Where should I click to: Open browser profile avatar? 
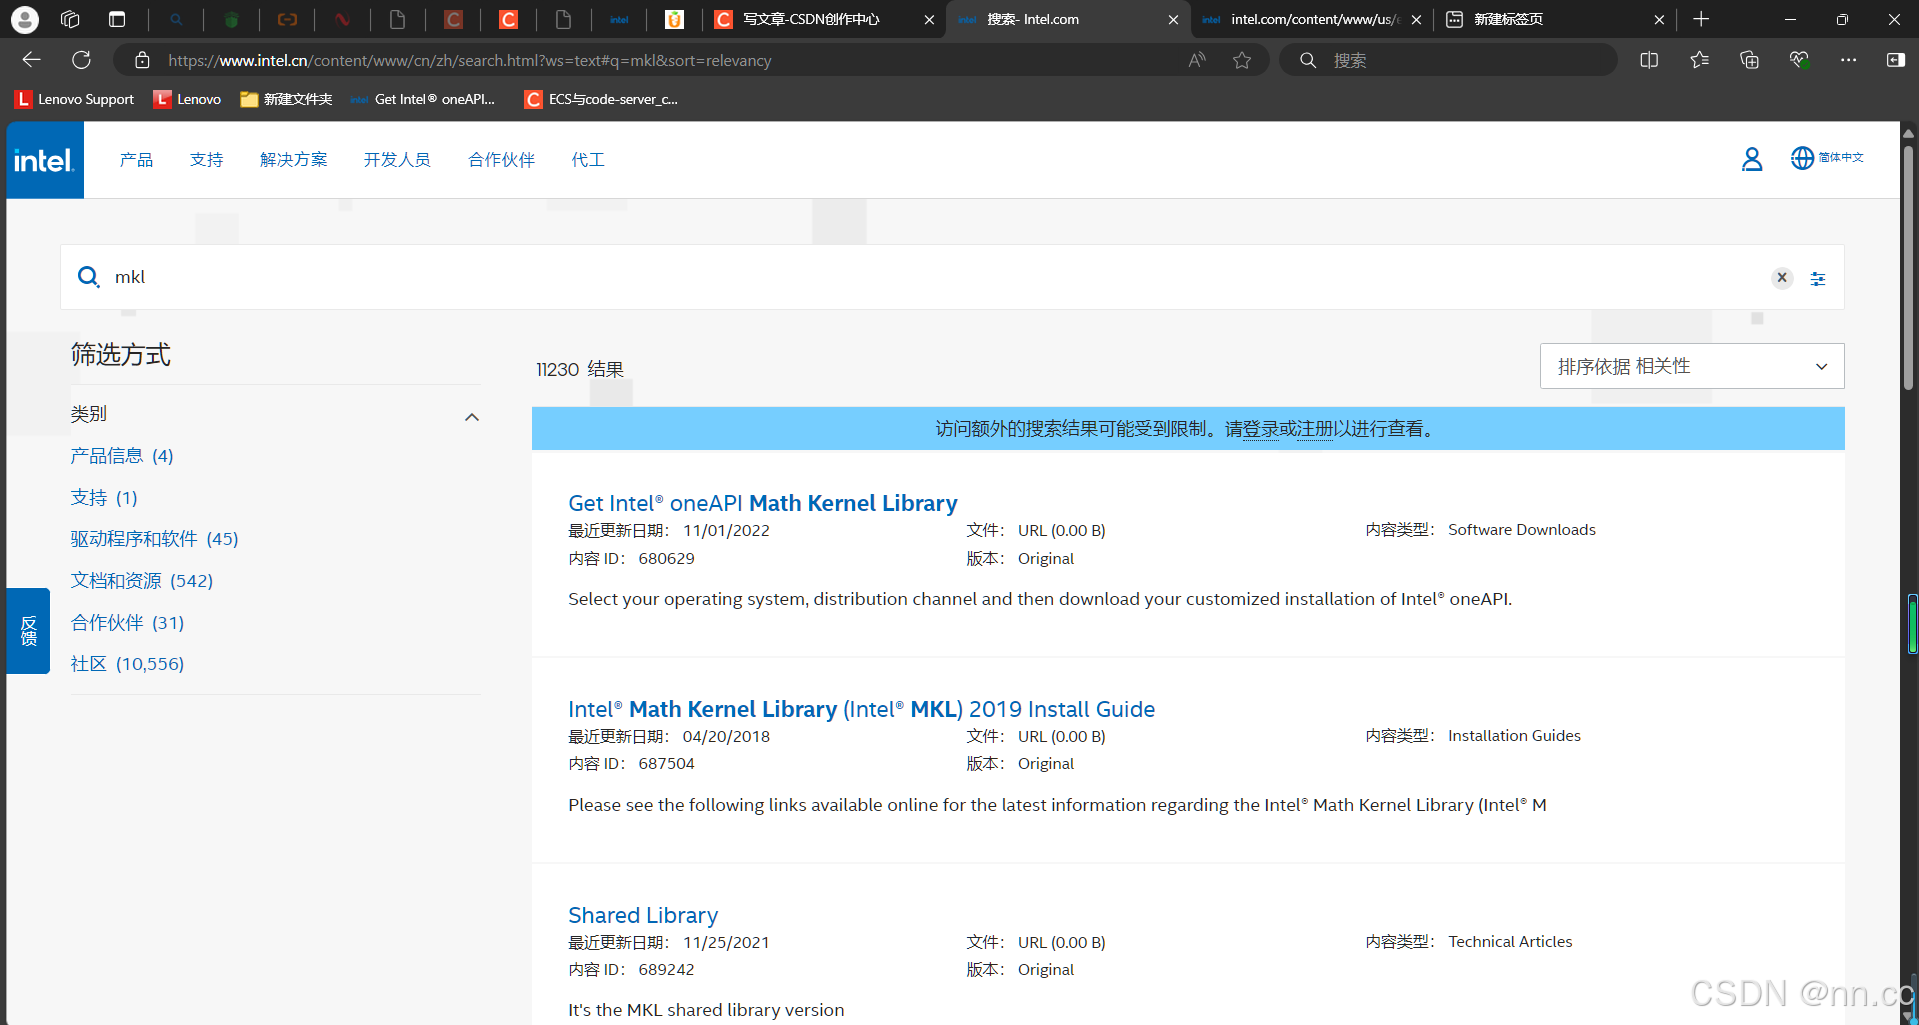coord(24,19)
